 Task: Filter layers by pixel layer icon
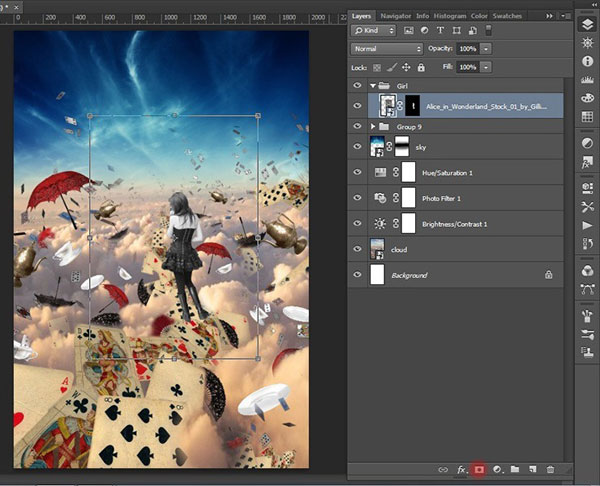pos(408,31)
